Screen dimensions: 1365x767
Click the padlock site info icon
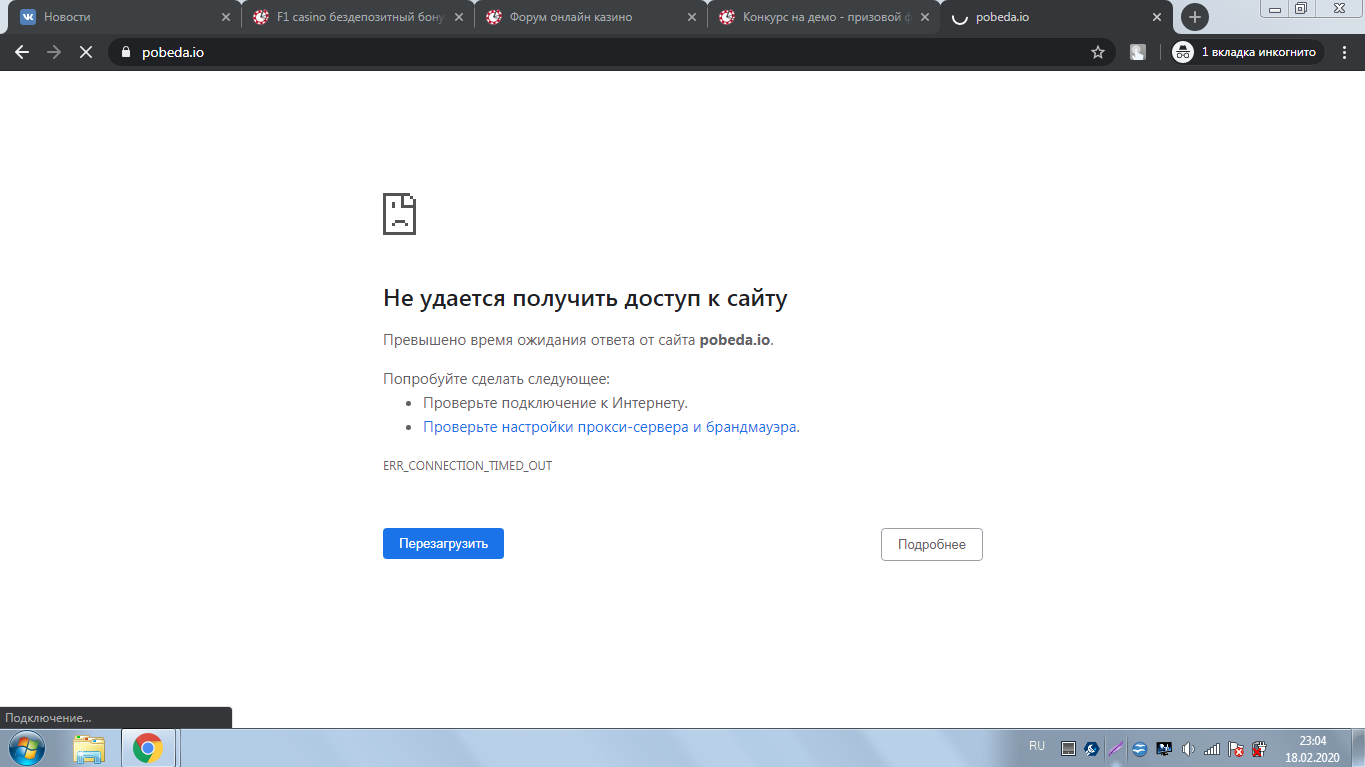tap(126, 52)
